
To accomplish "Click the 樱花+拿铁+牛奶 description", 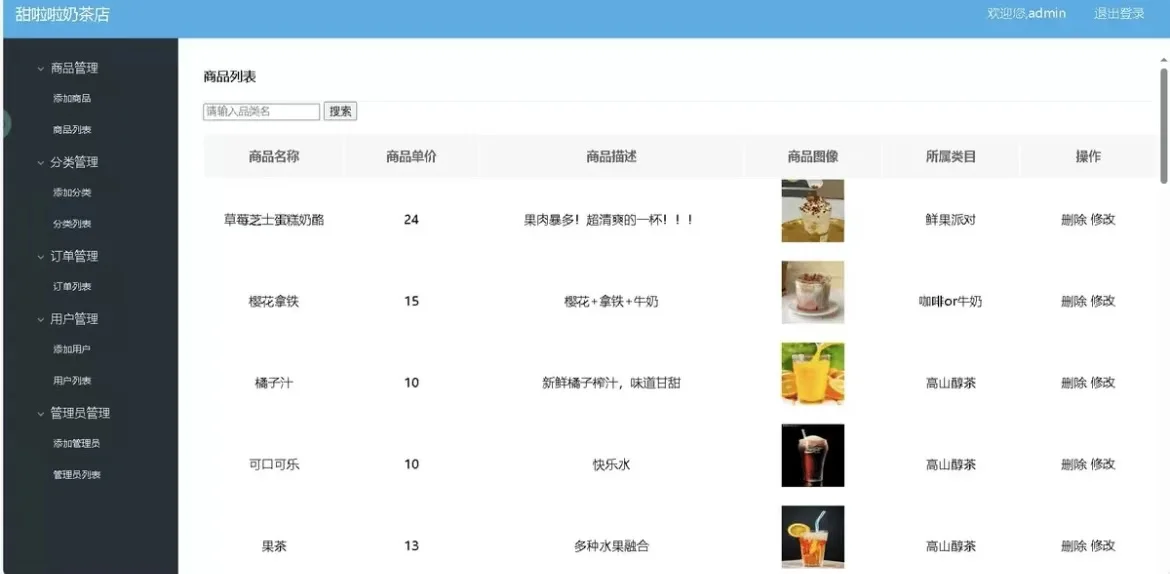I will 611,302.
